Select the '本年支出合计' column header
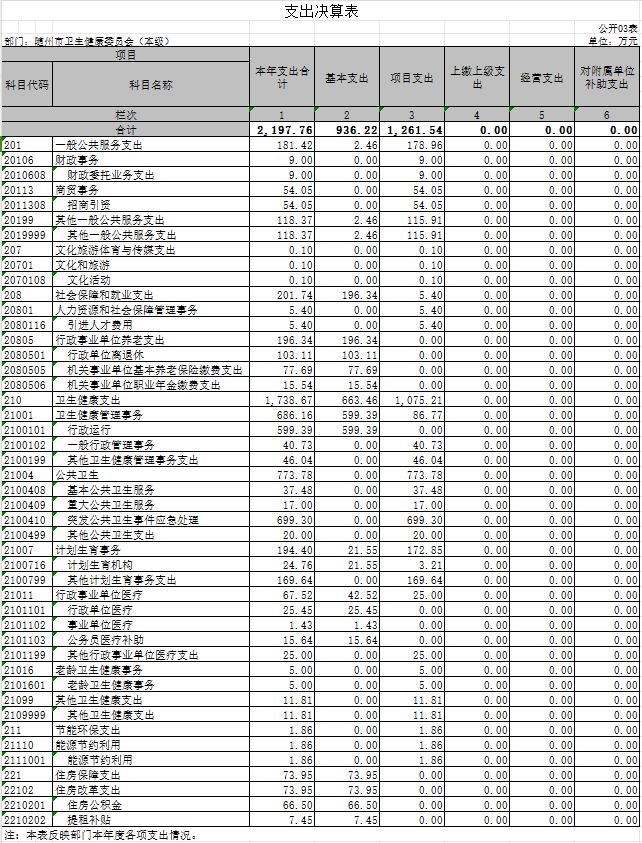 (282, 78)
